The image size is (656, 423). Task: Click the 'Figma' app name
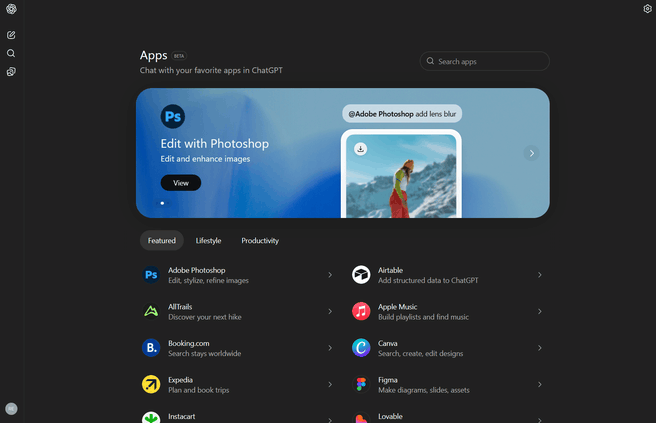coord(388,380)
